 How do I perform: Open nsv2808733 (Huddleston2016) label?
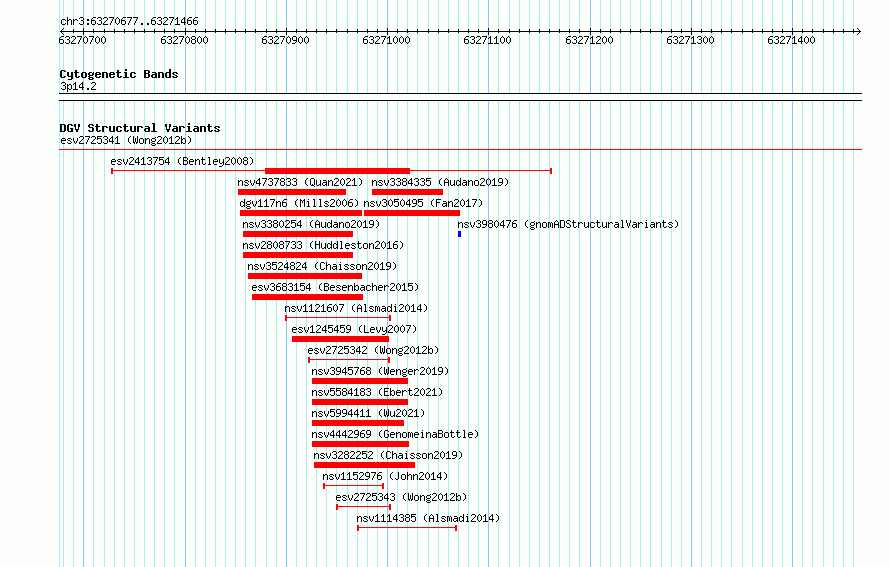pos(323,245)
